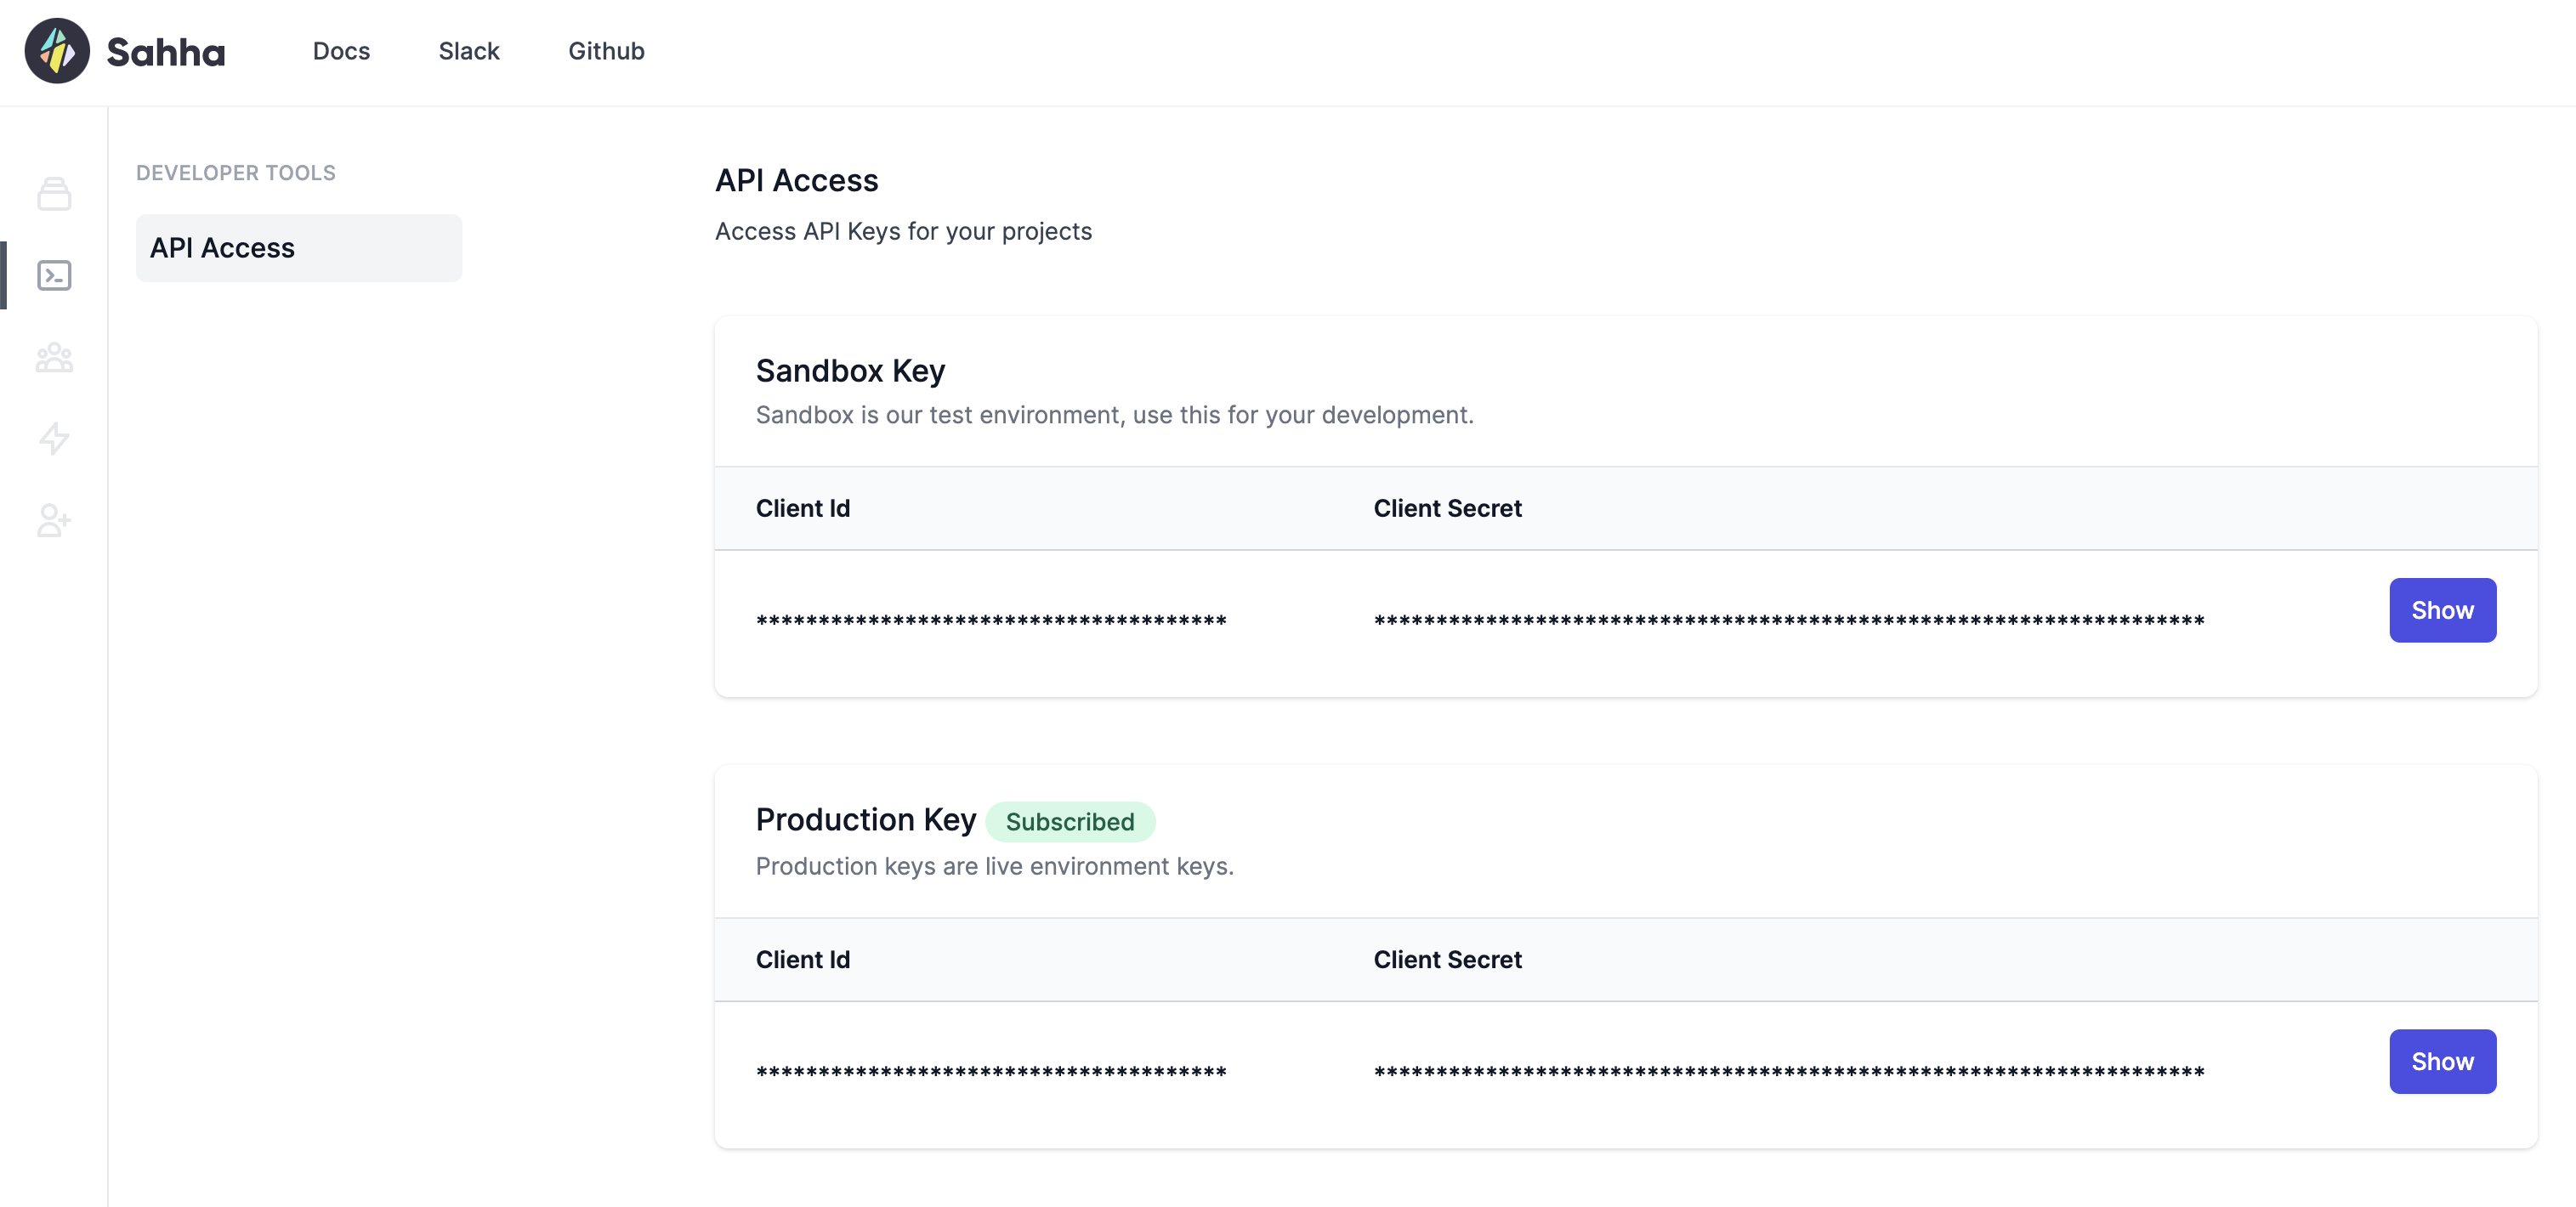Click the lightning bolt sidebar icon
This screenshot has height=1207, width=2576.
54,438
